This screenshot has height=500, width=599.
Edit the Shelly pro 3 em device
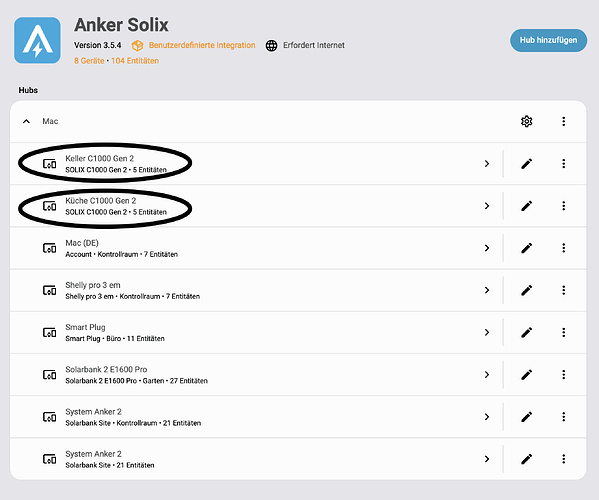pyautogui.click(x=526, y=290)
